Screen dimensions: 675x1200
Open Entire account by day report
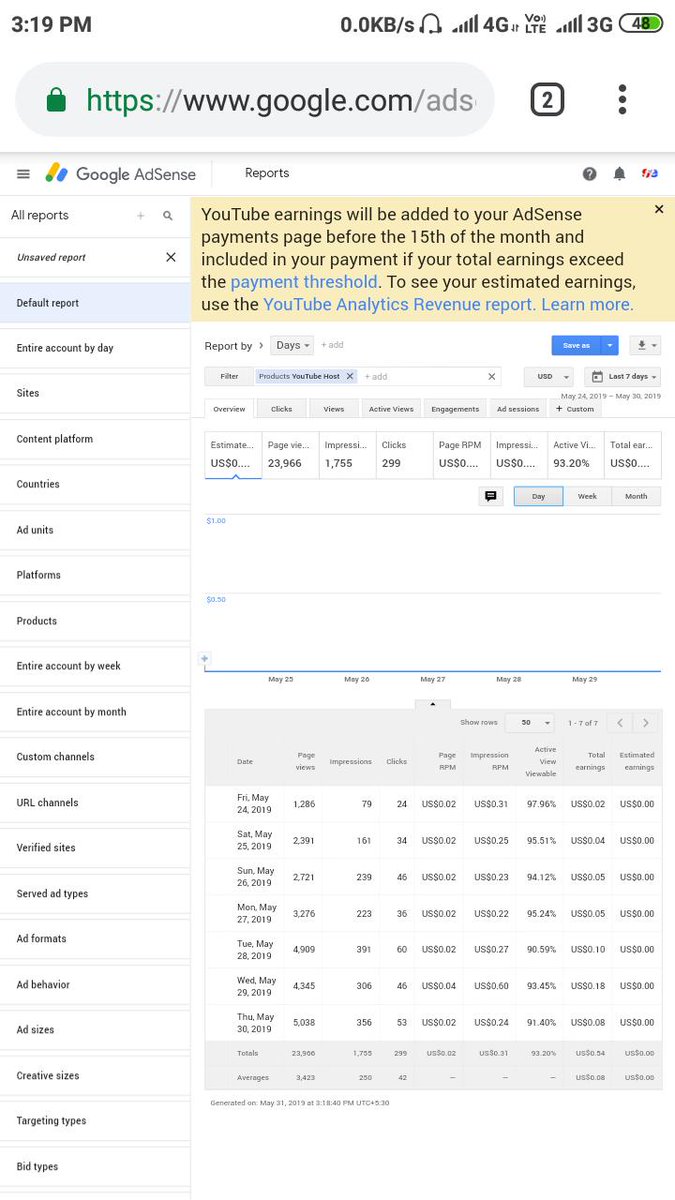click(95, 348)
